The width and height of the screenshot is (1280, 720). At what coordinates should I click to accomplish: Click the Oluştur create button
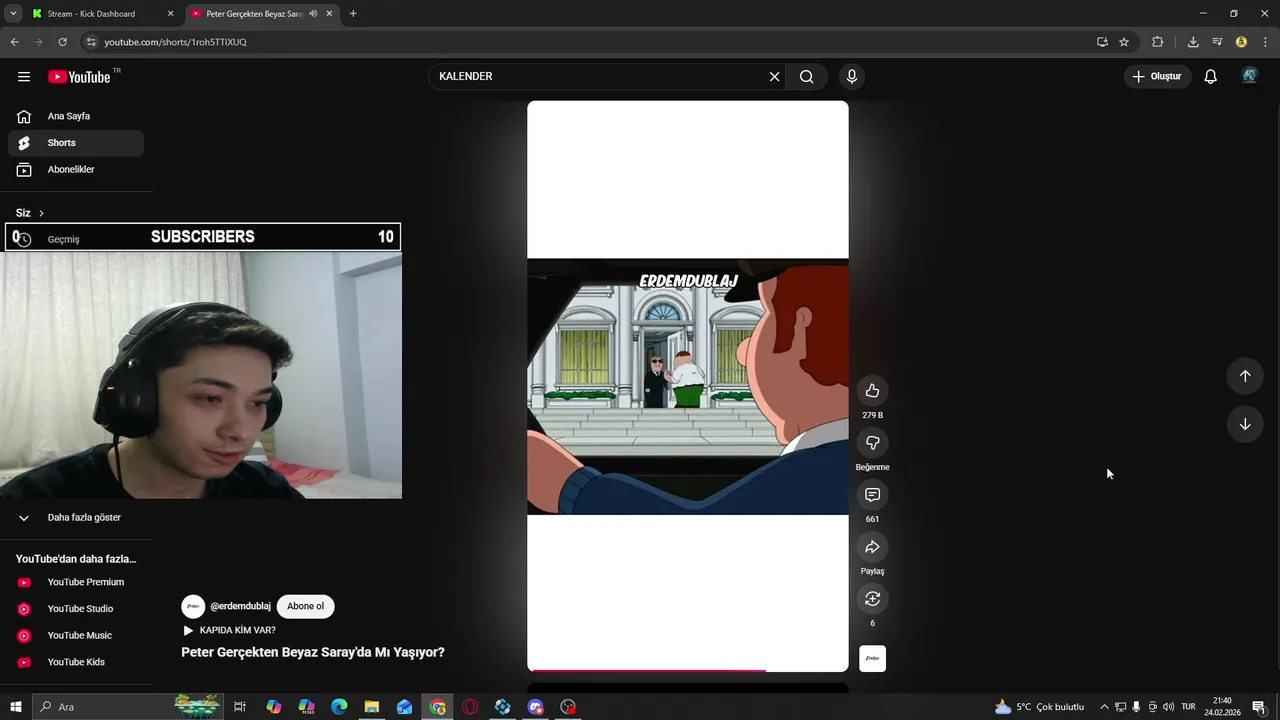(1157, 77)
